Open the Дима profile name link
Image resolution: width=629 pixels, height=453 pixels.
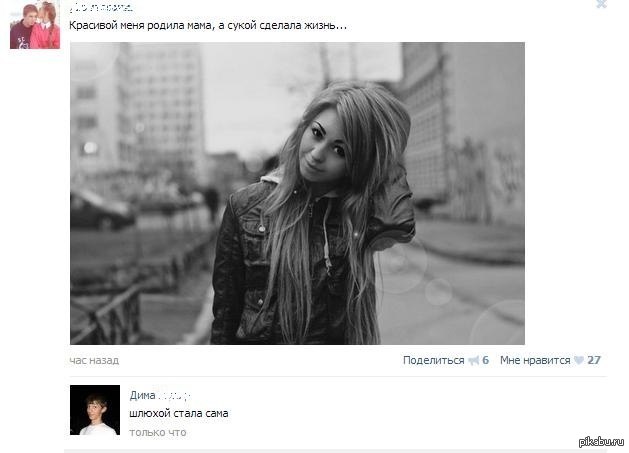142,395
